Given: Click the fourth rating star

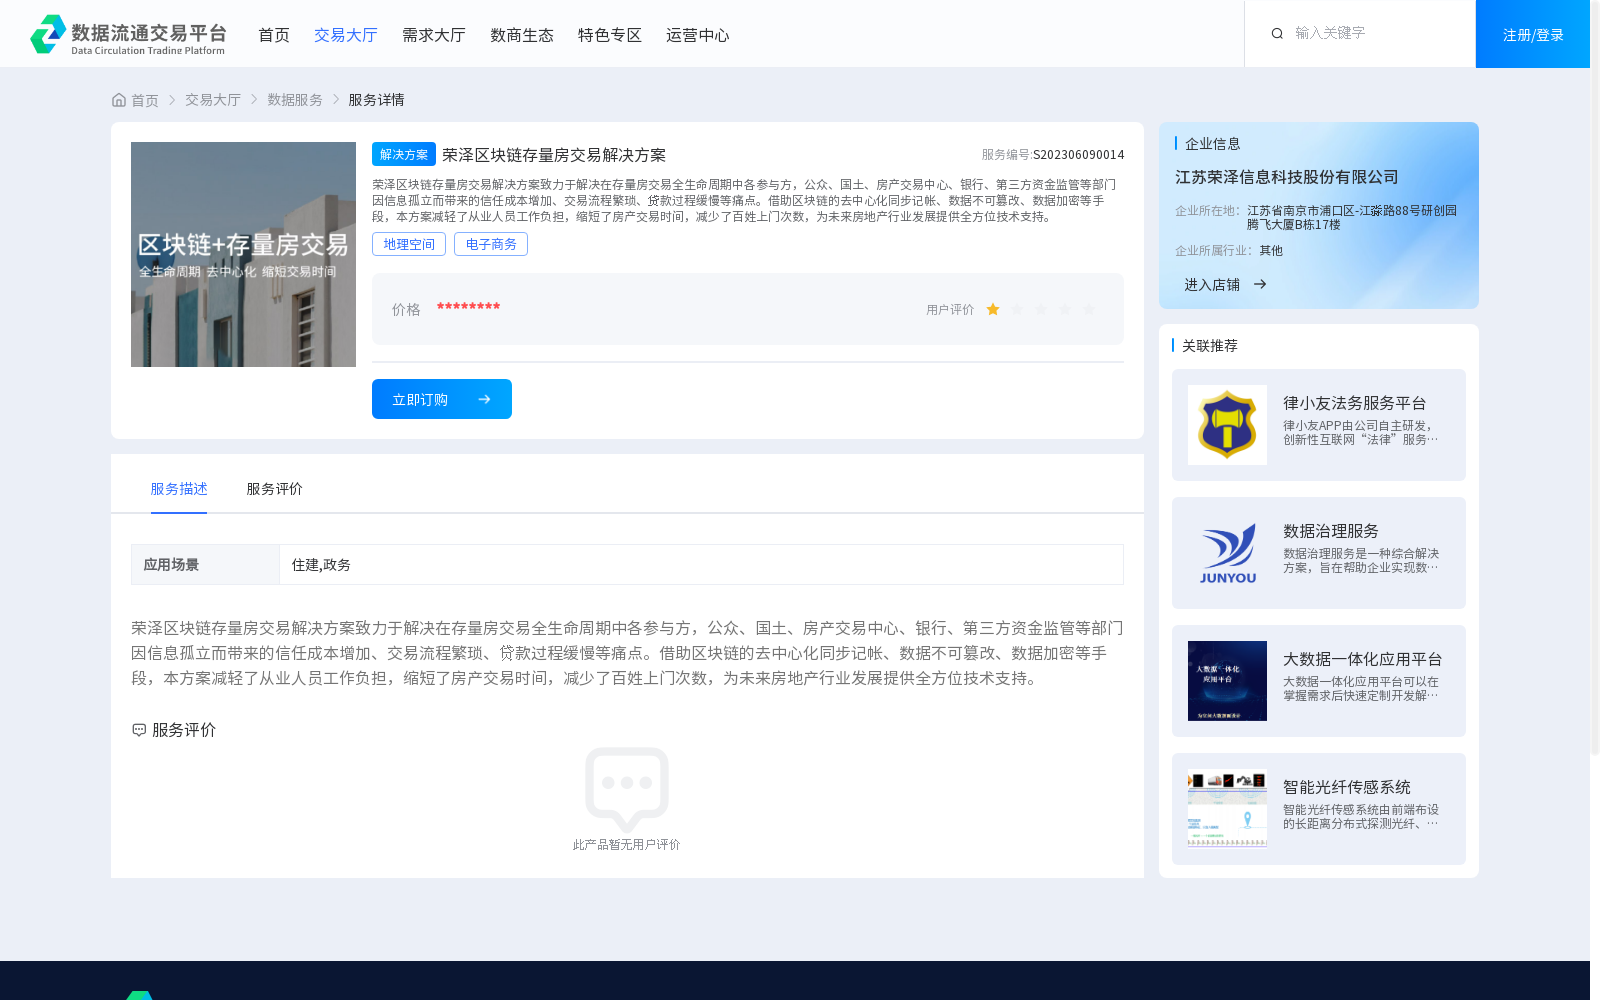Looking at the screenshot, I should coord(1065,310).
